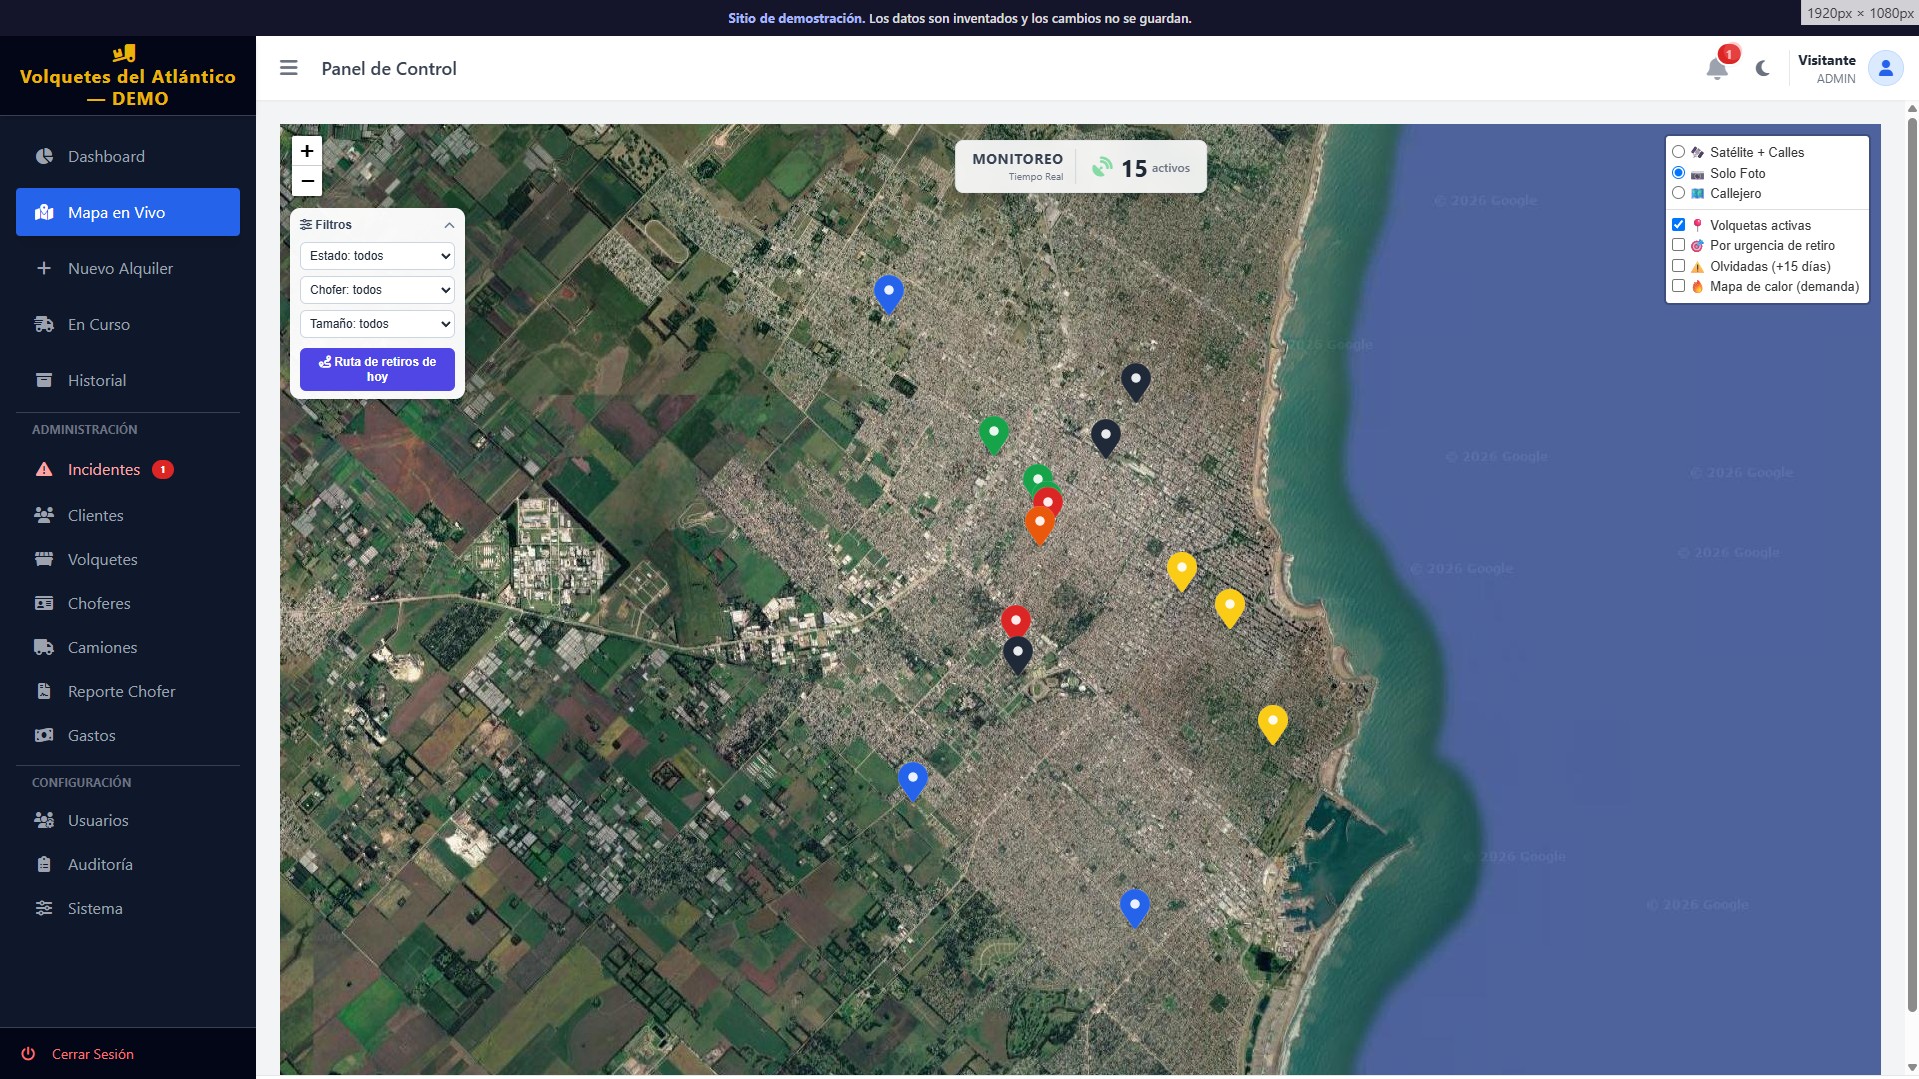The height and width of the screenshot is (1079, 1919).
Task: Click the orange map marker
Action: (1040, 525)
